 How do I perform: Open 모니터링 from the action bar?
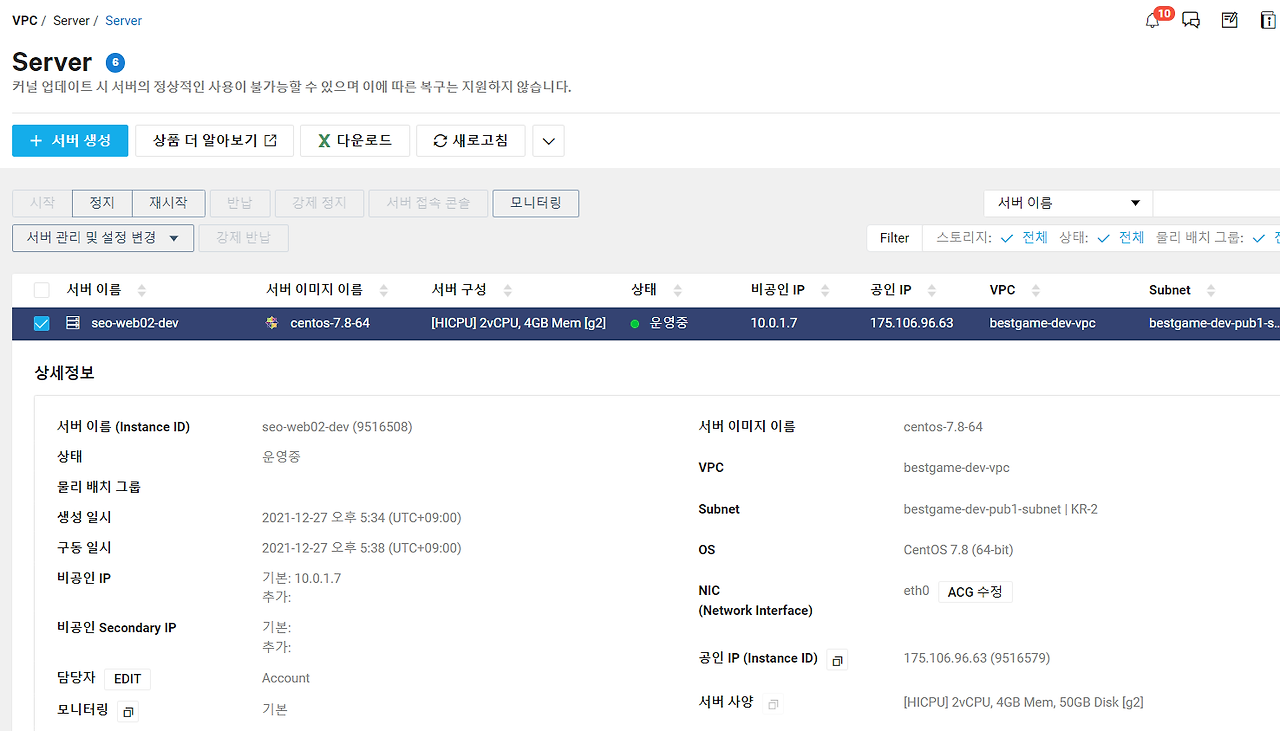pos(536,203)
